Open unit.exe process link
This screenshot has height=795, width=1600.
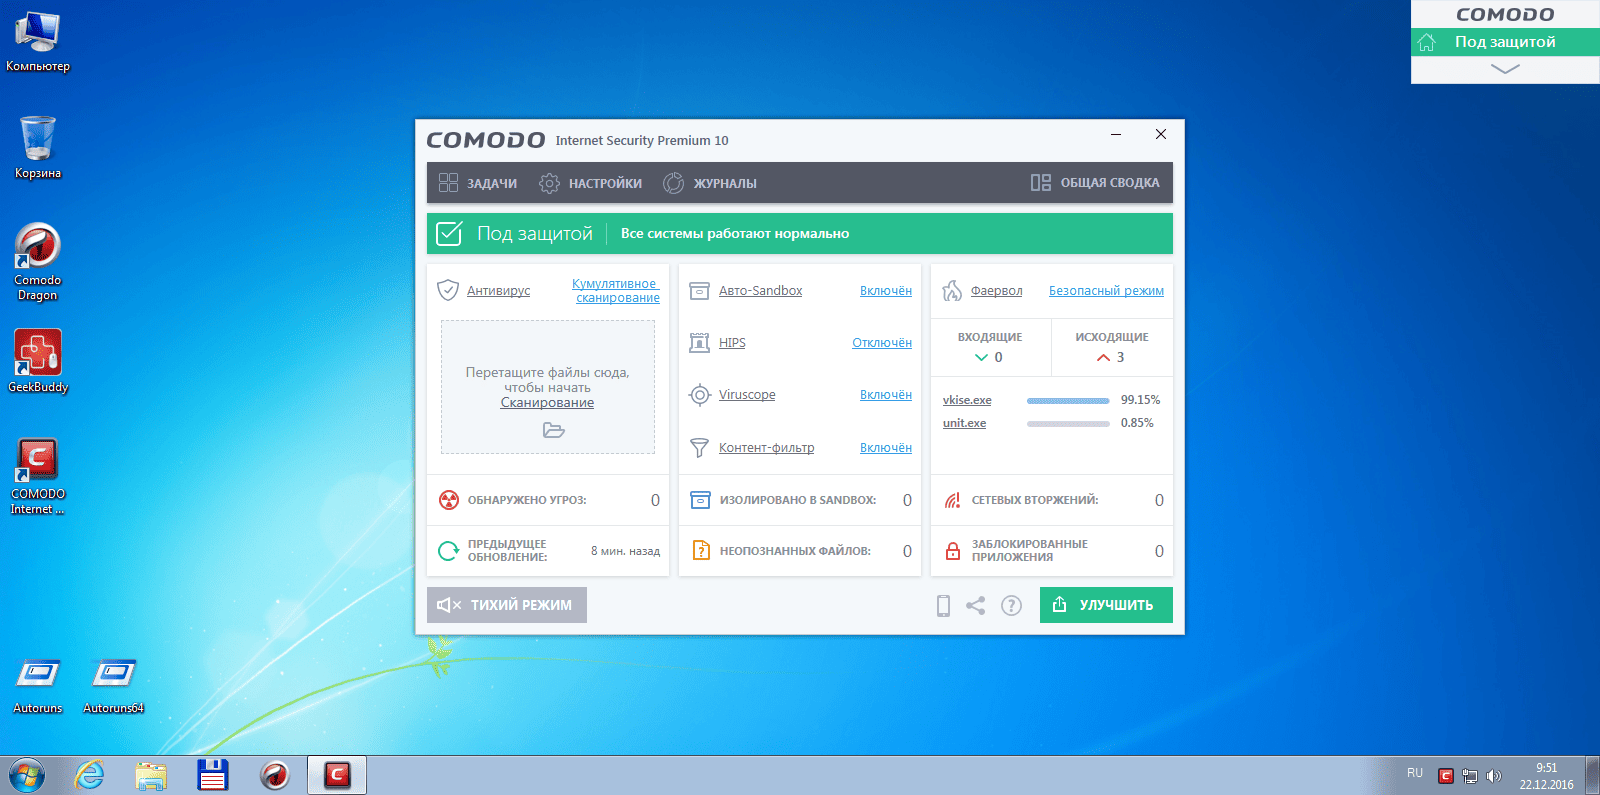pos(964,423)
